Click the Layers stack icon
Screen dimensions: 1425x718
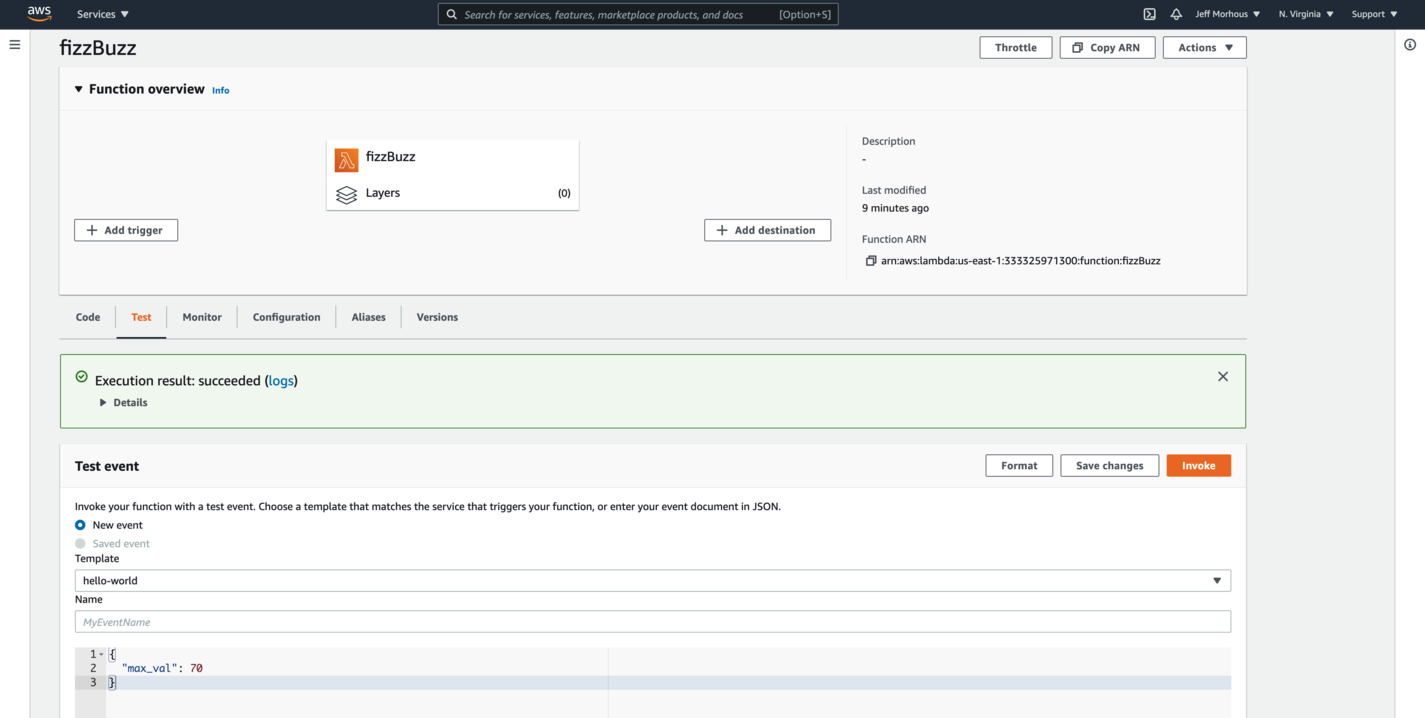click(346, 194)
